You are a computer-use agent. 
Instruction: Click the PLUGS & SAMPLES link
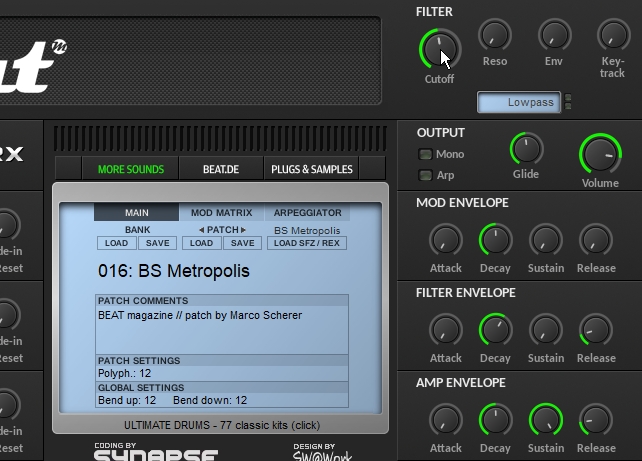pos(312,169)
